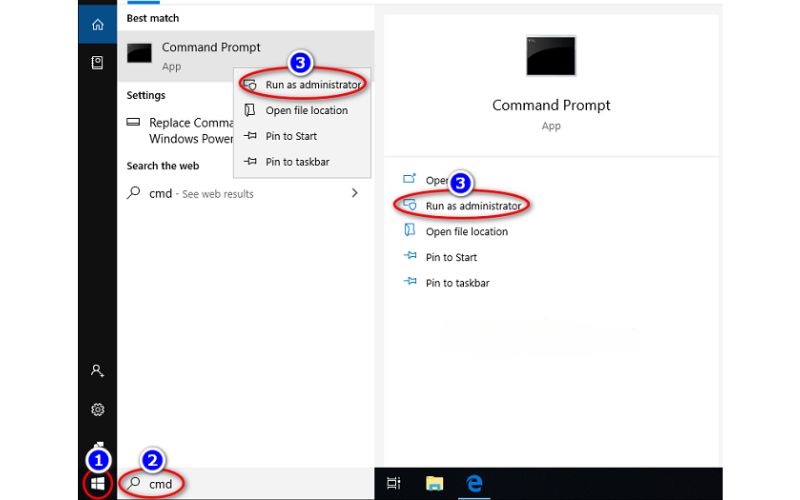Viewport: 800px width, 500px height.
Task: Click the large Command Prompt thumbnail
Action: 551,56
